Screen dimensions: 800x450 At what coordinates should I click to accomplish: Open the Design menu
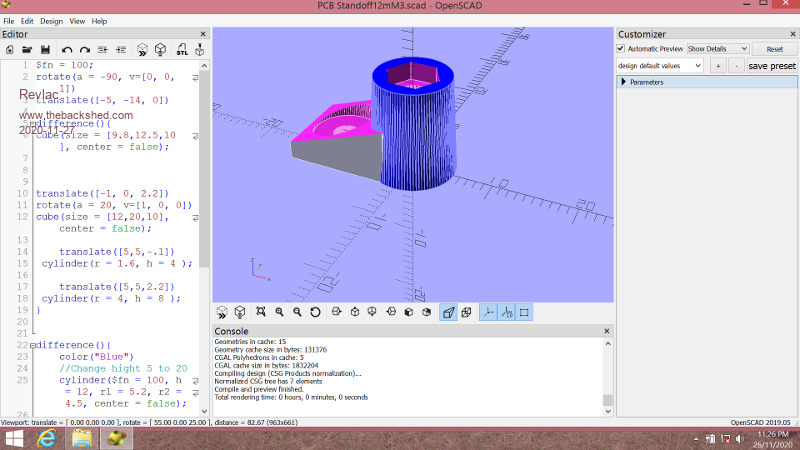(x=51, y=21)
